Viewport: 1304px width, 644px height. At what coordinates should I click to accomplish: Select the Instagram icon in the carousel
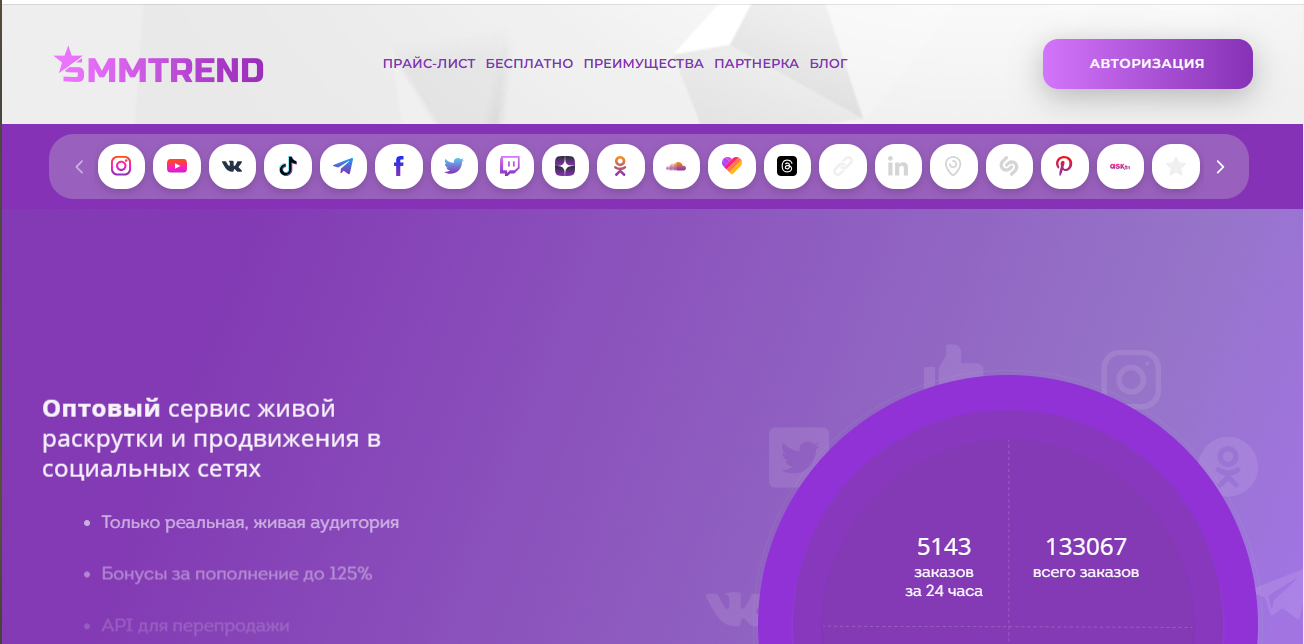point(121,166)
